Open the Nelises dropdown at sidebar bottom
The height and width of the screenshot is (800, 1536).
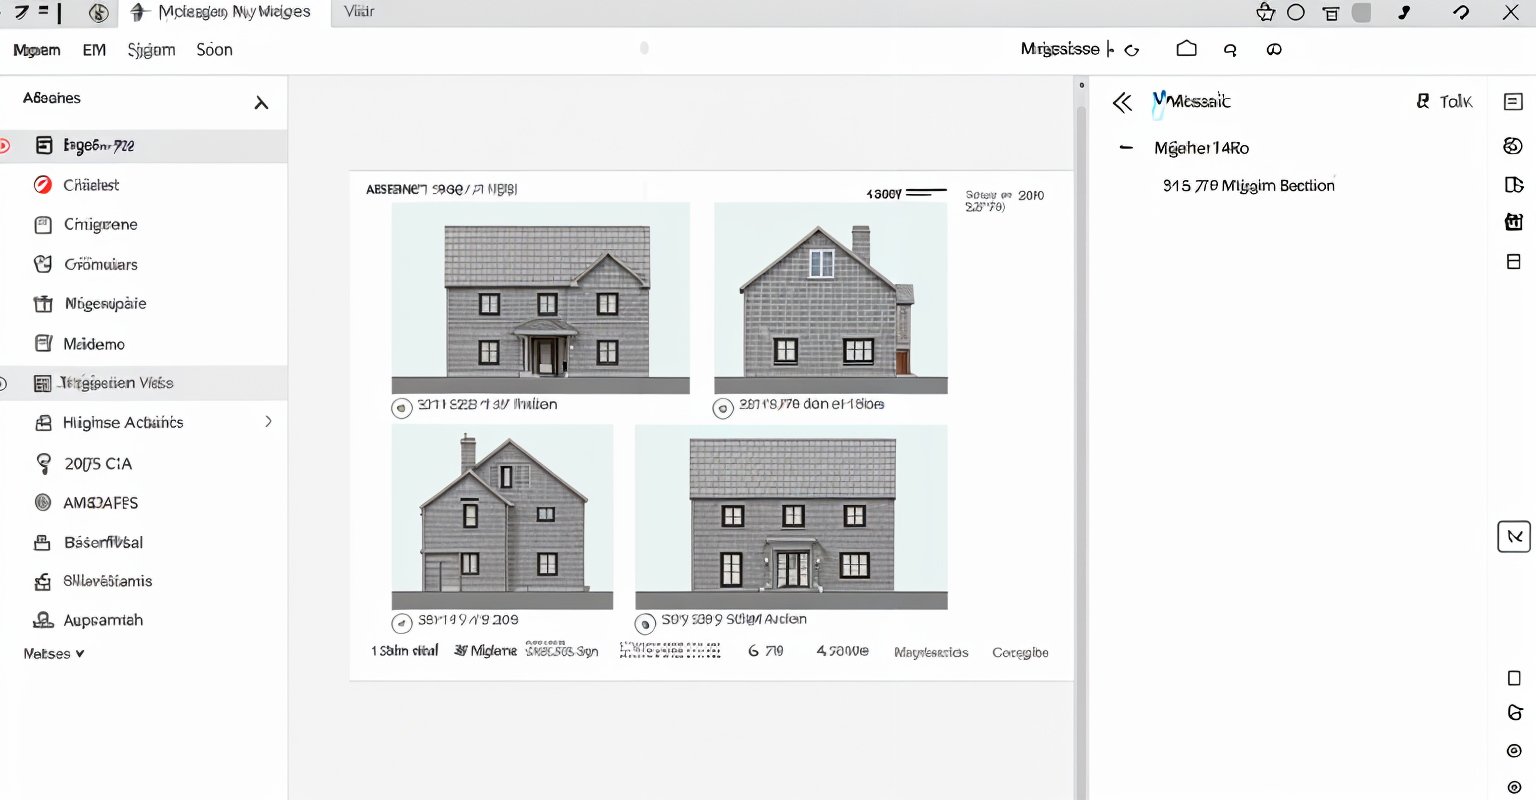54,654
